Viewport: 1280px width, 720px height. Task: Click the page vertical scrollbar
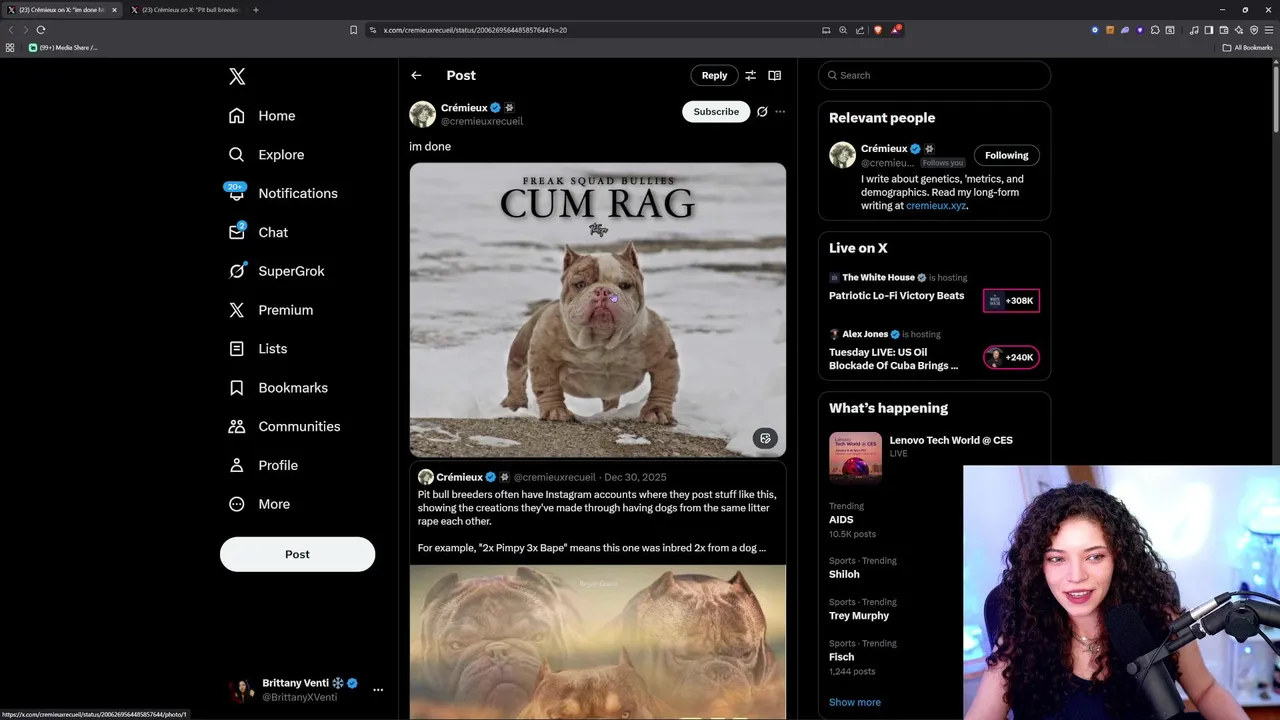point(1275,100)
